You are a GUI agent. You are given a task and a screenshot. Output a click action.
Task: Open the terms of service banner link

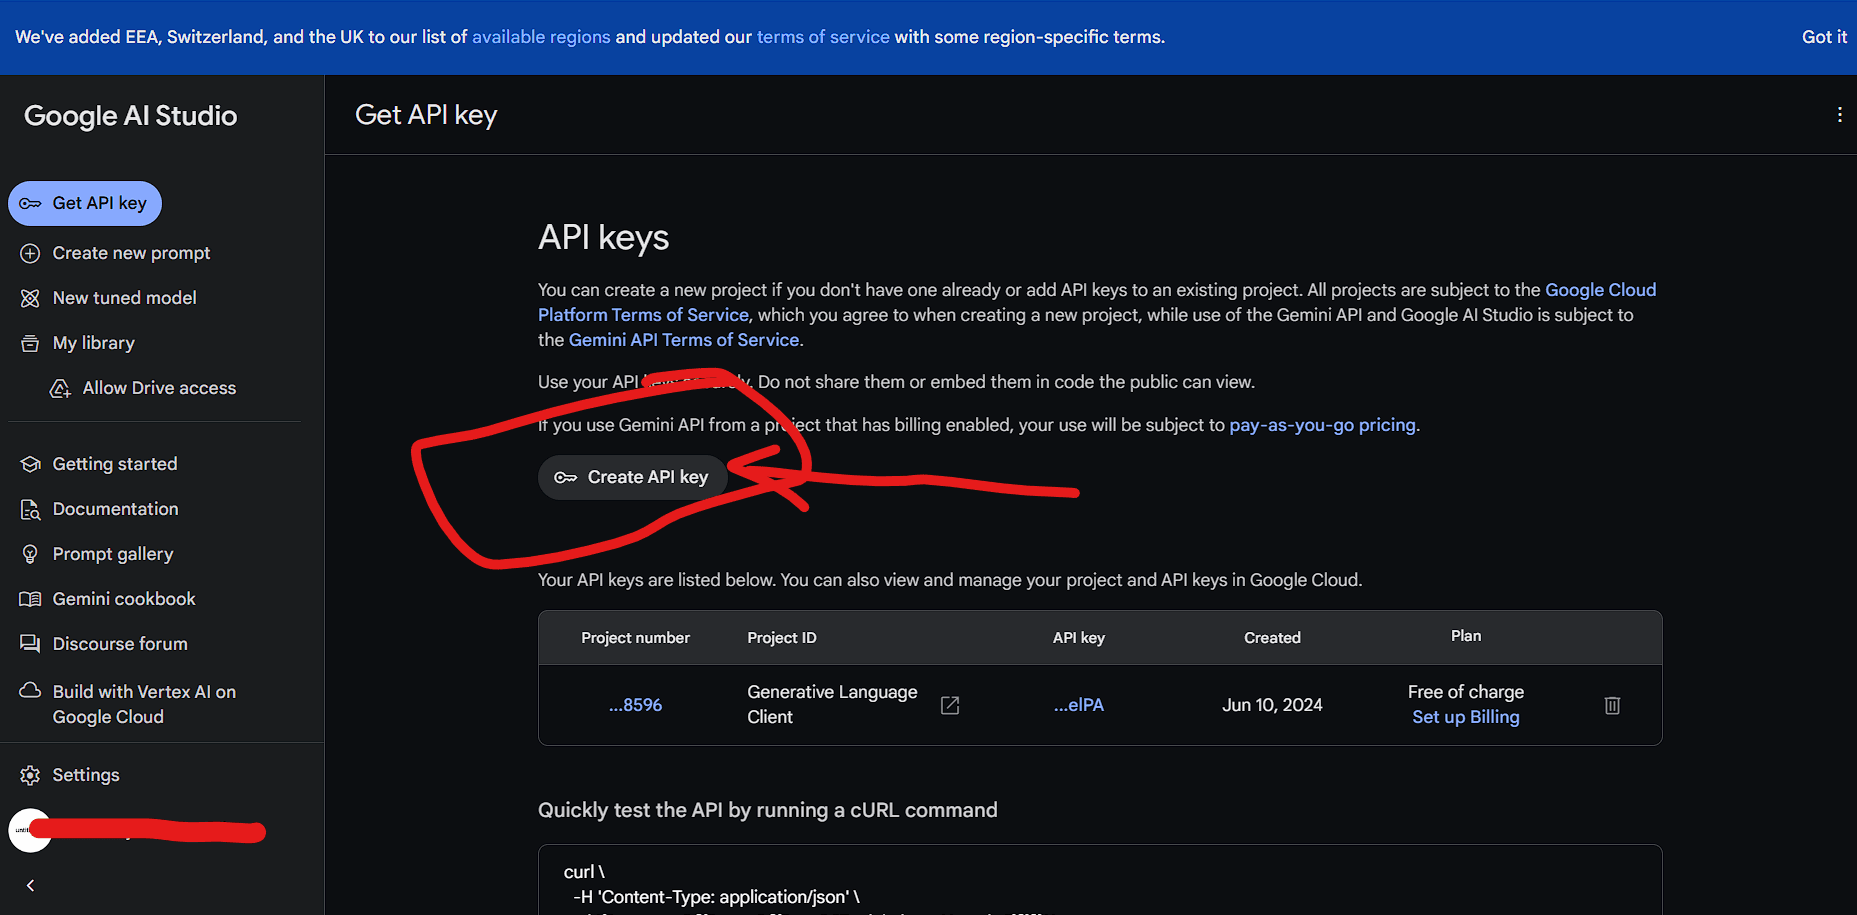pyautogui.click(x=823, y=37)
